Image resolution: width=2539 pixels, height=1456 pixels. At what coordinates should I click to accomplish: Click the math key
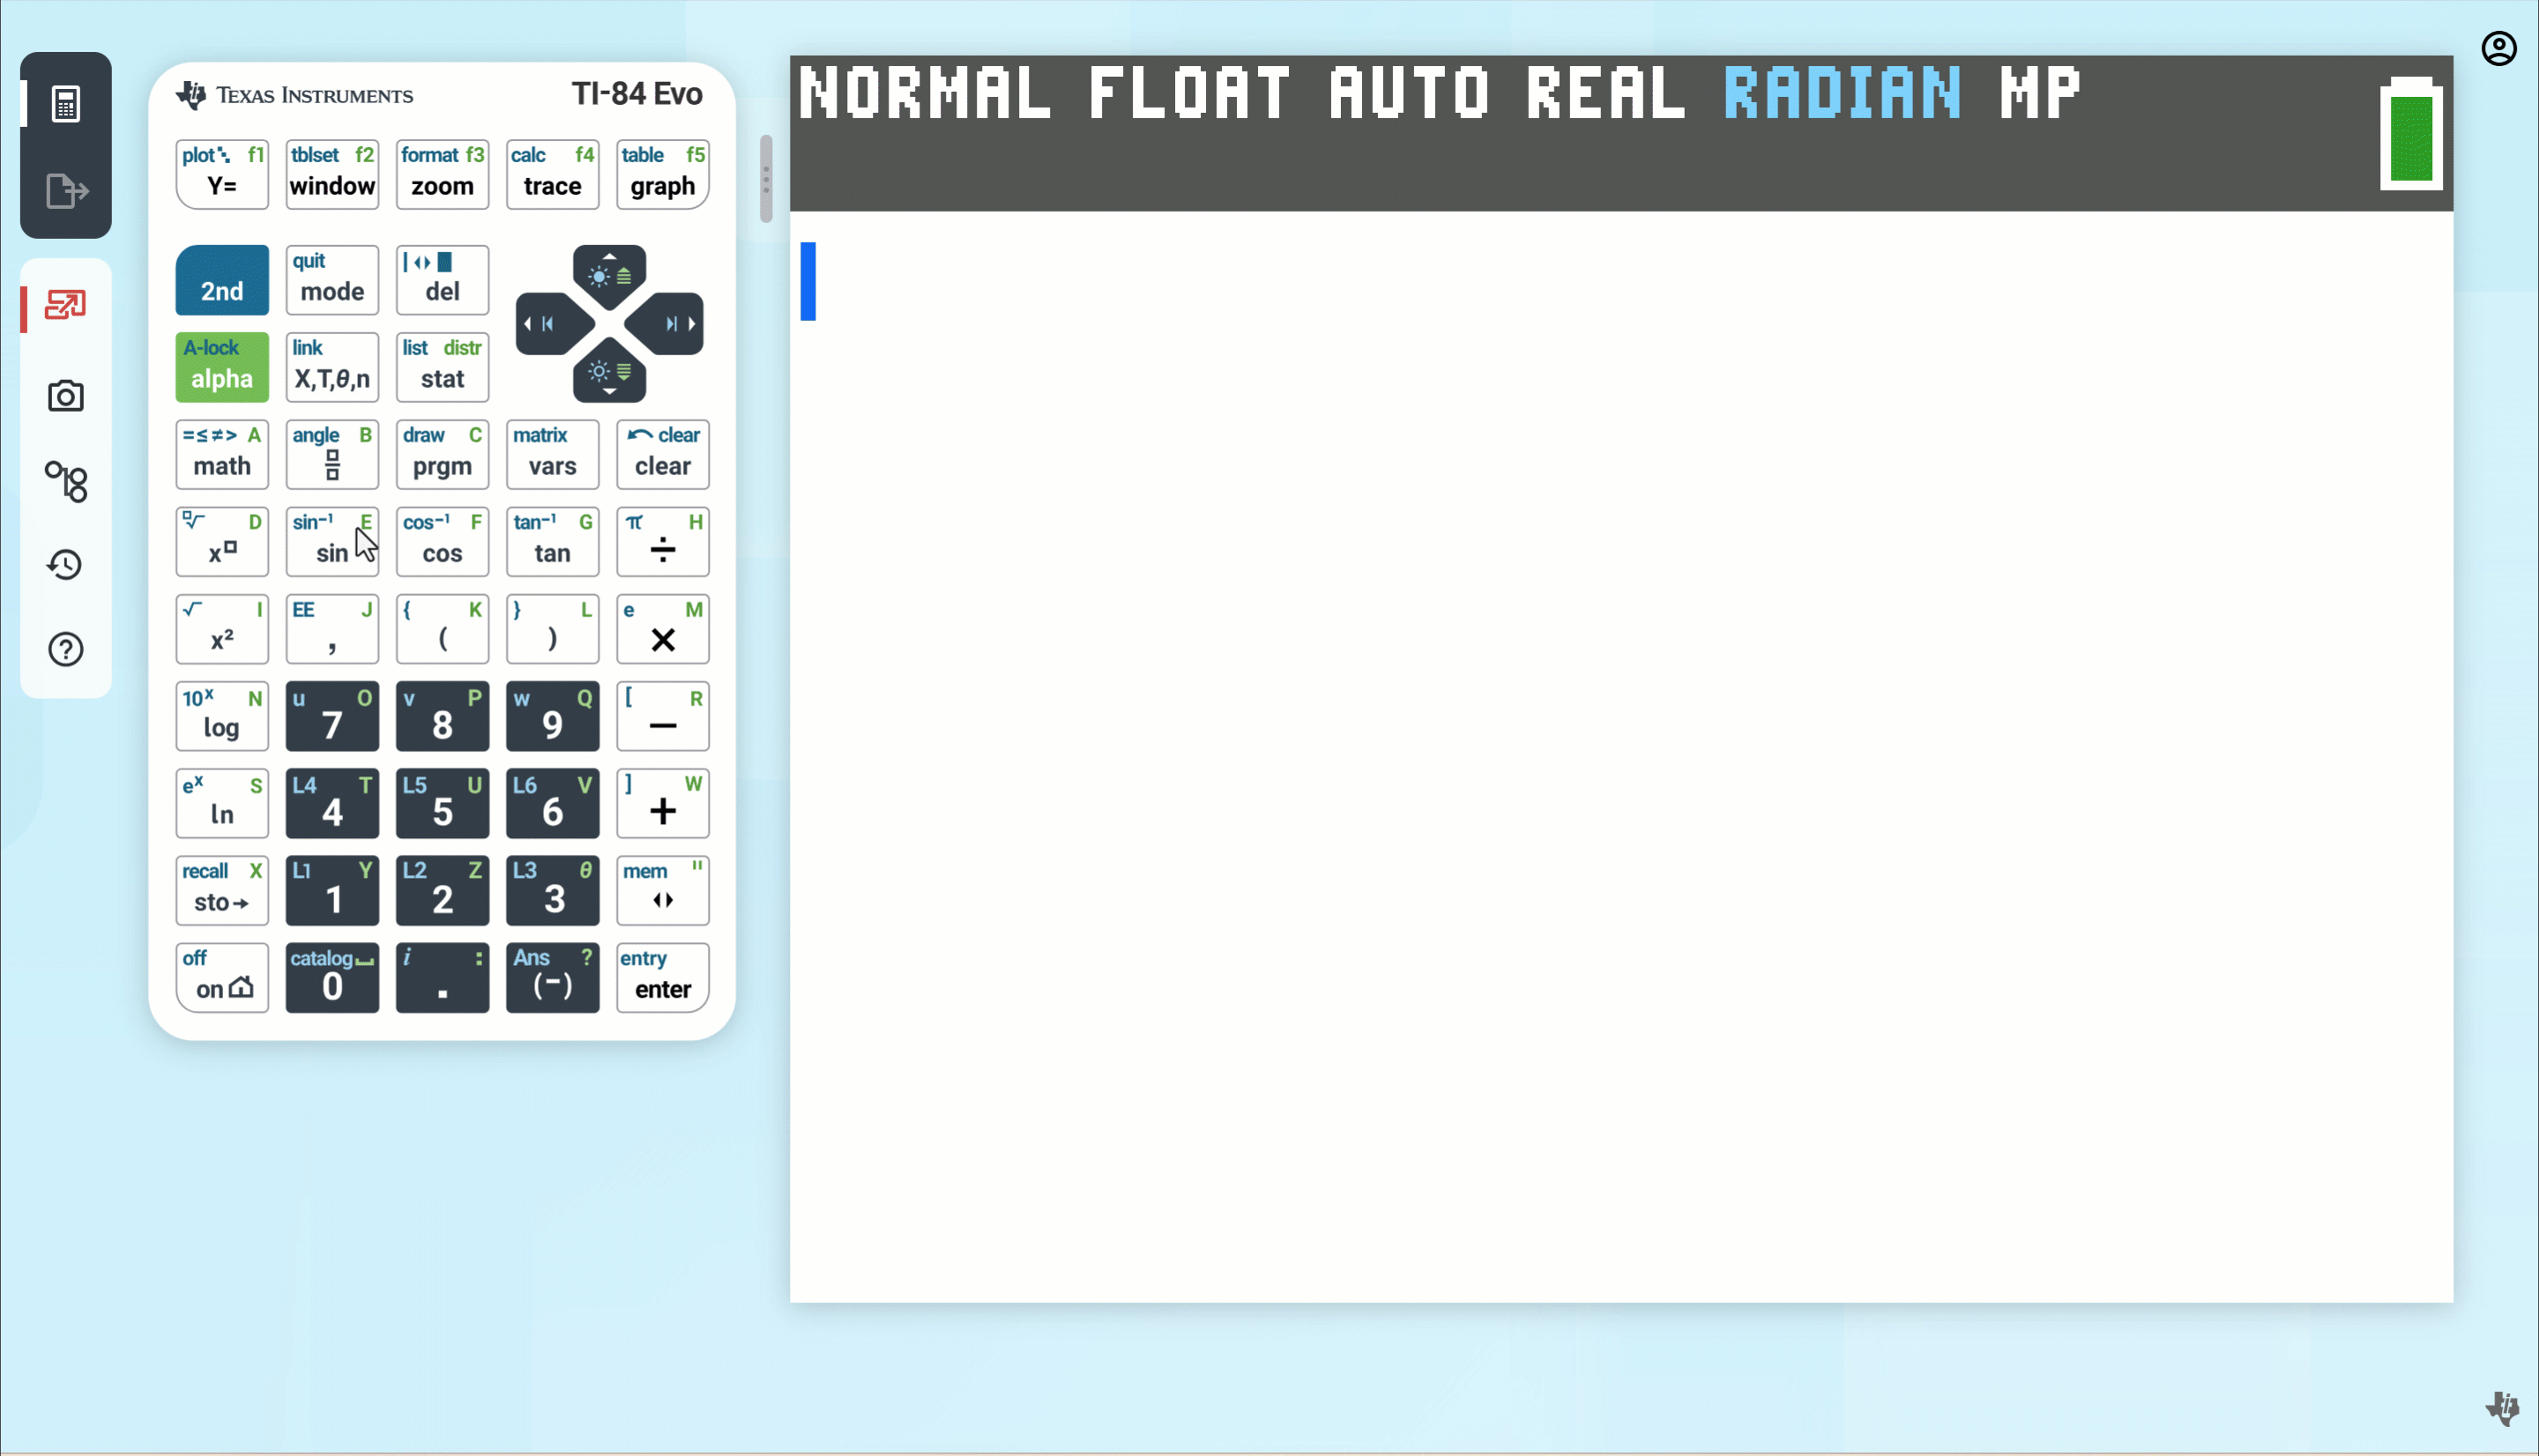click(222, 454)
